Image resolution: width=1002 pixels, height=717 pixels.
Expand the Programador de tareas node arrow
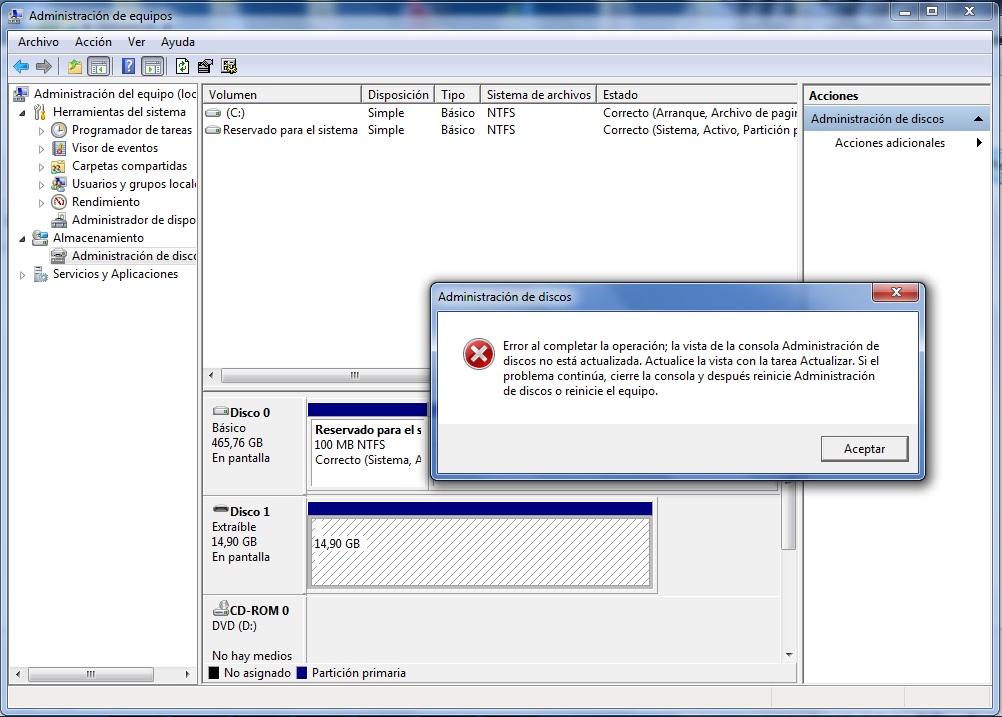tap(42, 130)
